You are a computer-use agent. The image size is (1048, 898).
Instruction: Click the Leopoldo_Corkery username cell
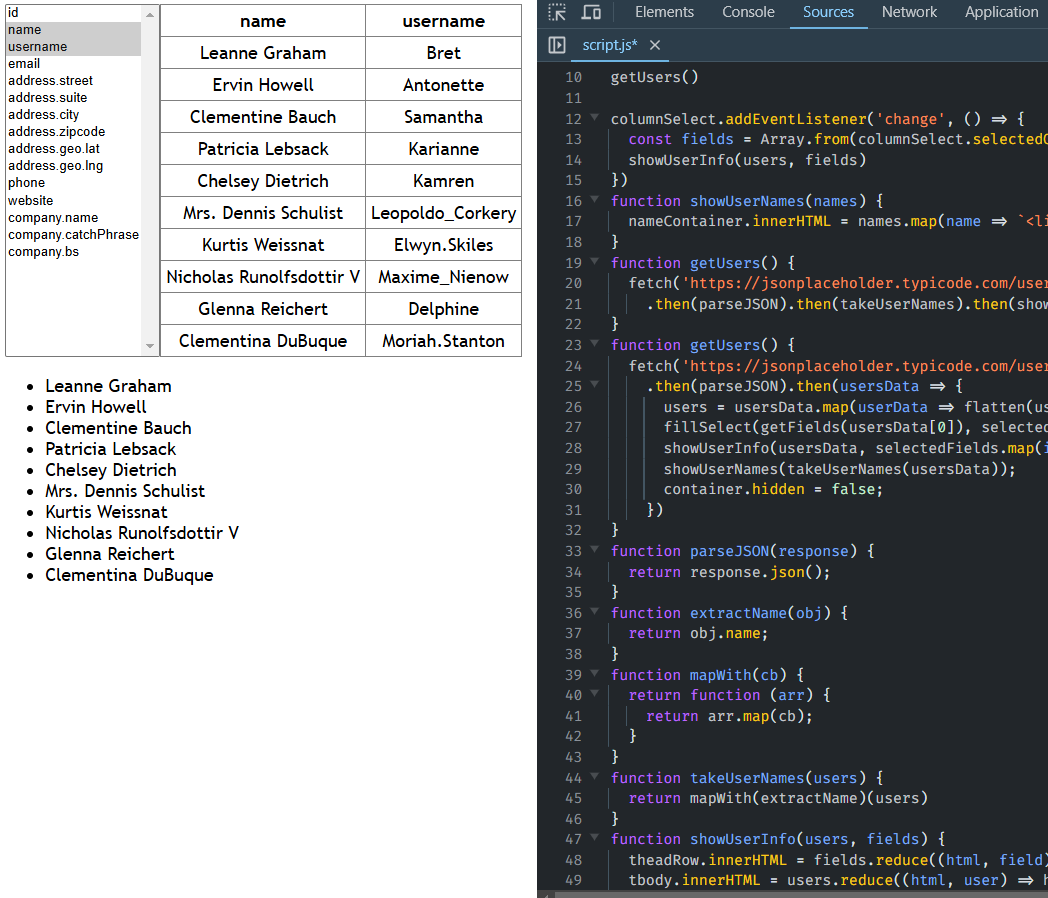tap(443, 213)
